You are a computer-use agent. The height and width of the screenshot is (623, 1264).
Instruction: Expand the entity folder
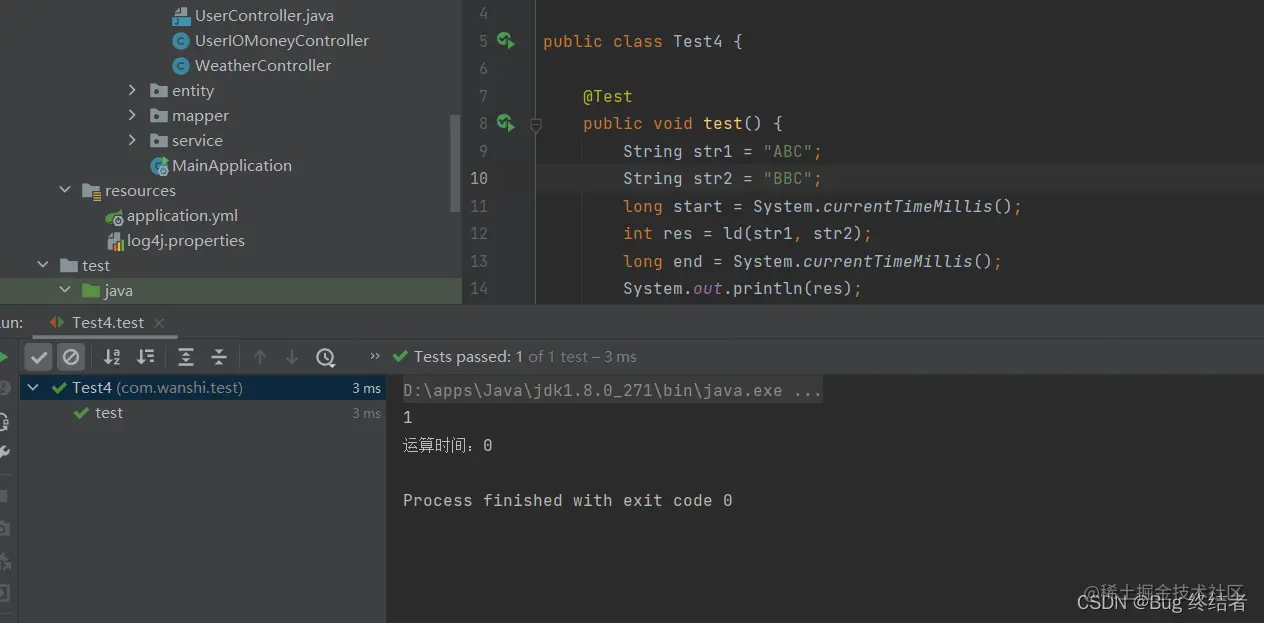tap(132, 91)
